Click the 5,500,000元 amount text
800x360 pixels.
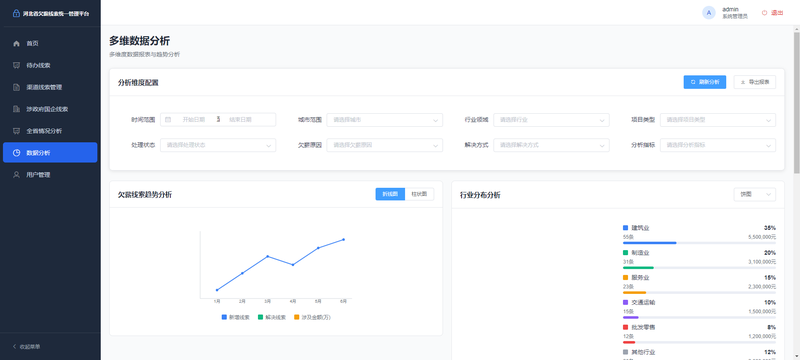click(762, 237)
